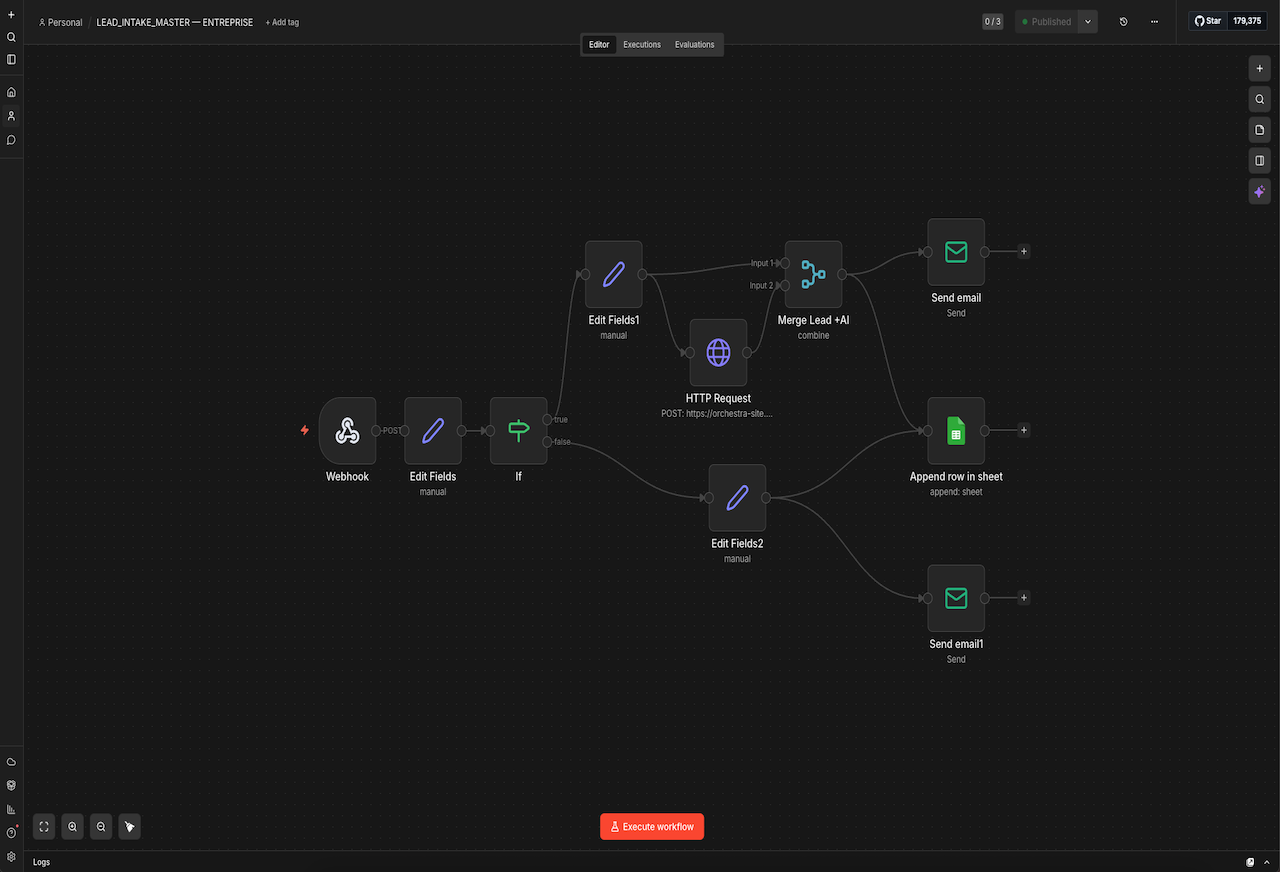Switch to the Executions tab
This screenshot has width=1280, height=872.
pos(641,44)
